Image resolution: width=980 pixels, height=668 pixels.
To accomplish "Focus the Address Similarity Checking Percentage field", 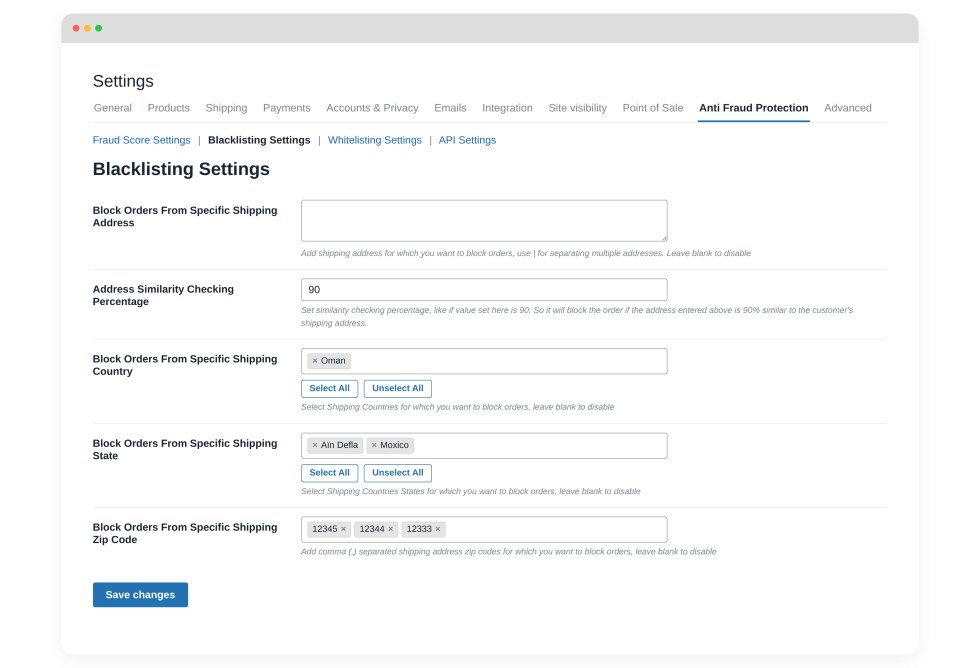I will click(484, 290).
